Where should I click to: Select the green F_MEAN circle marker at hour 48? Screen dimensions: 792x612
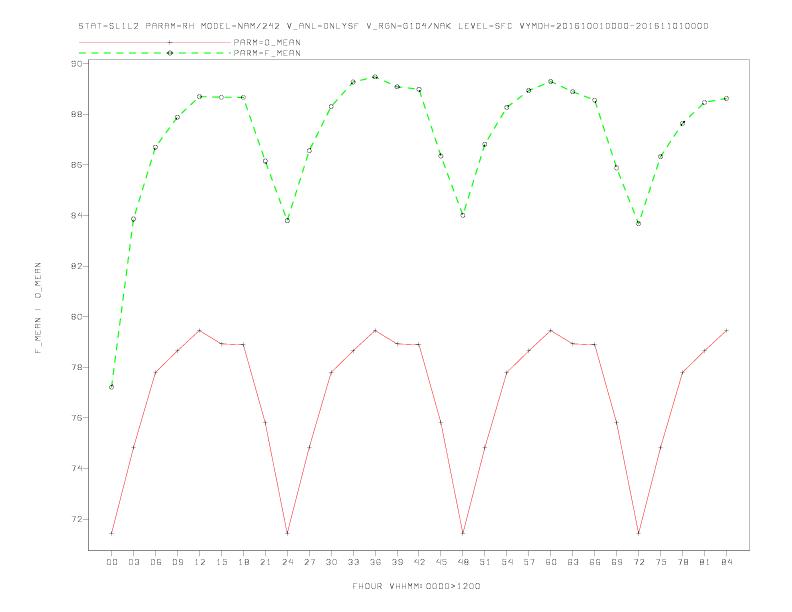(463, 216)
